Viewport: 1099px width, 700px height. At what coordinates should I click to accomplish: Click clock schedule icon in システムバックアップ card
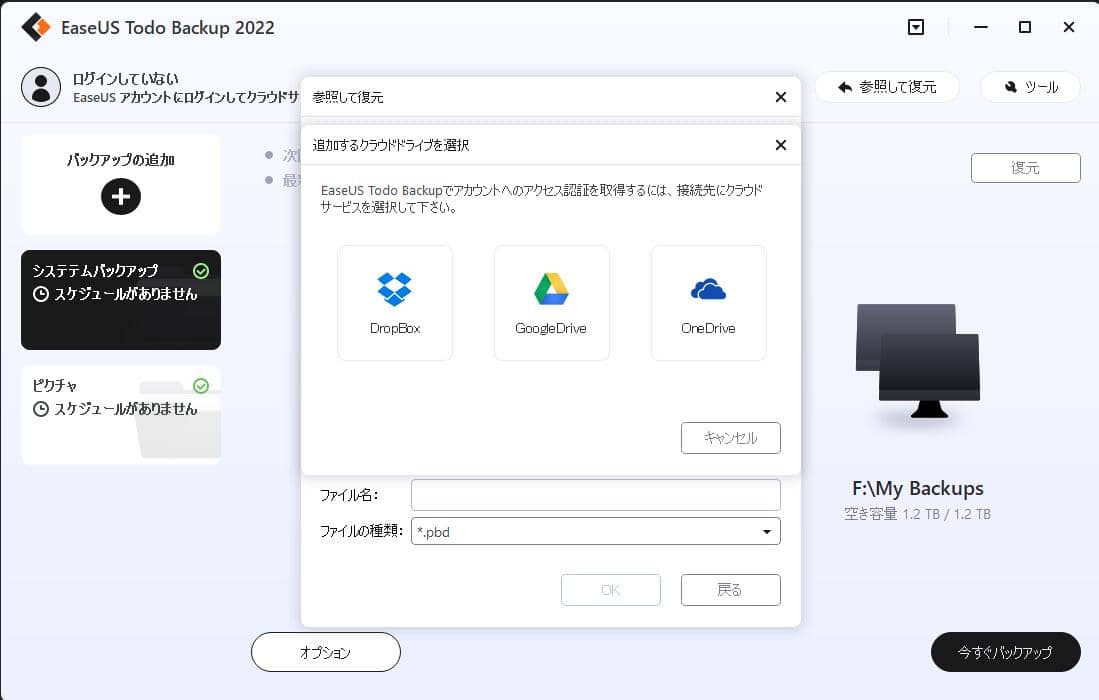tap(41, 294)
